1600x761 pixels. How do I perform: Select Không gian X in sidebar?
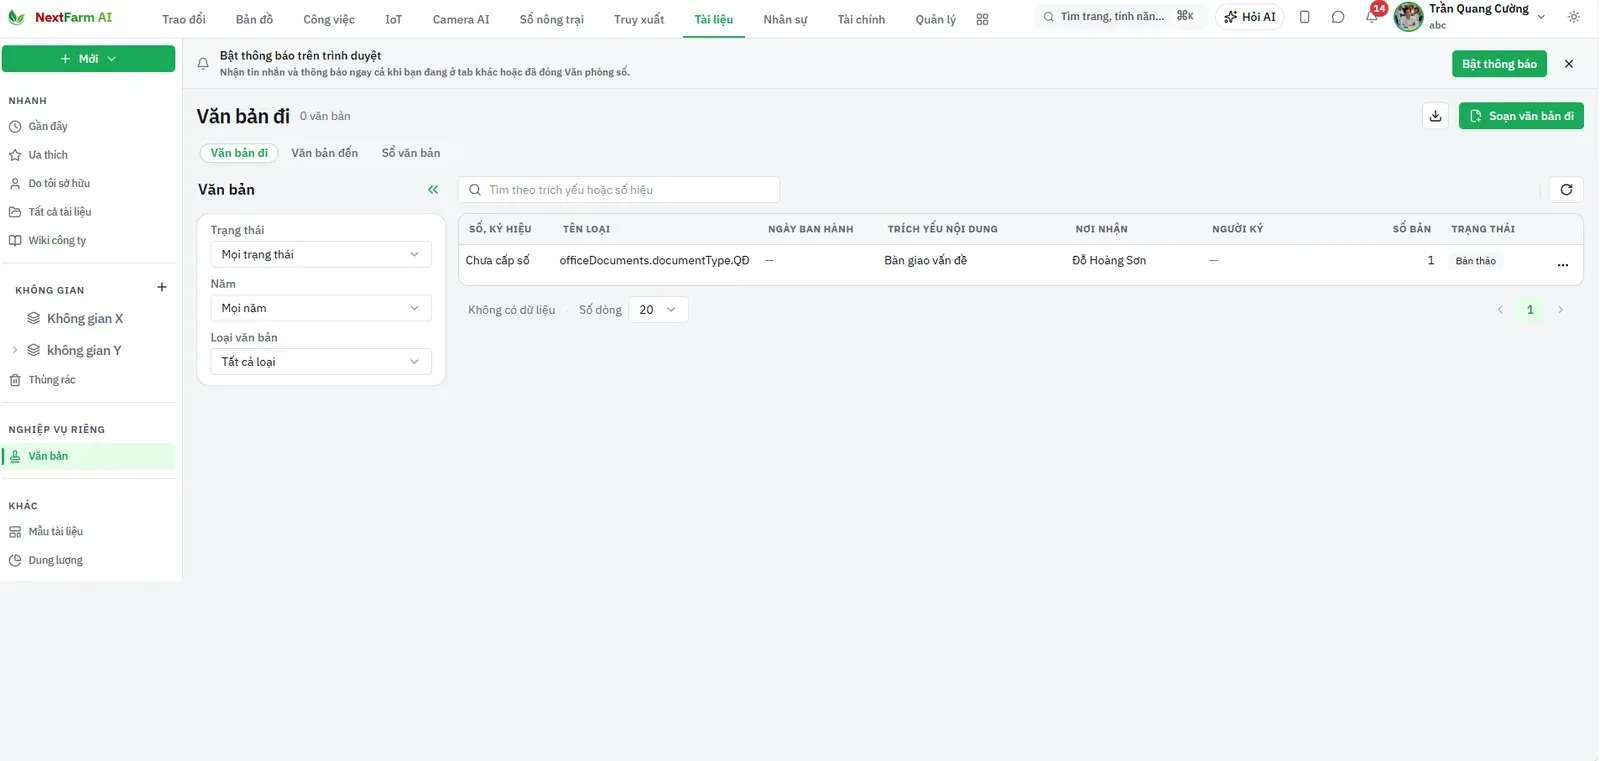click(85, 319)
